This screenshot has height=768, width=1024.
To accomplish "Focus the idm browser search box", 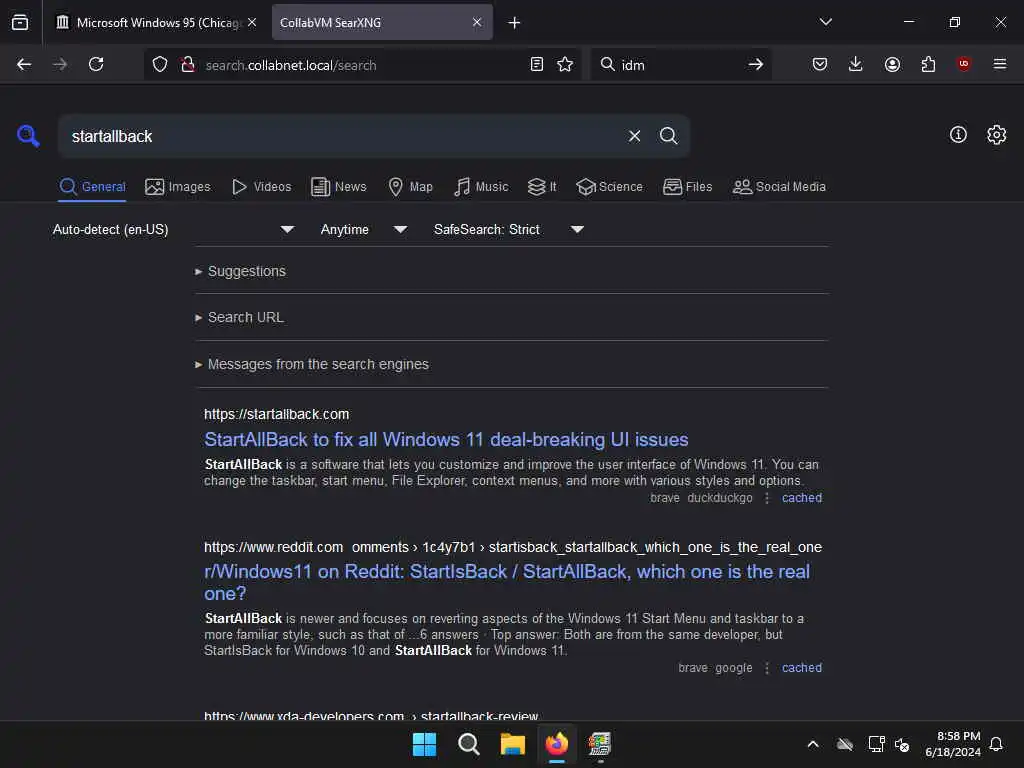I will (679, 65).
